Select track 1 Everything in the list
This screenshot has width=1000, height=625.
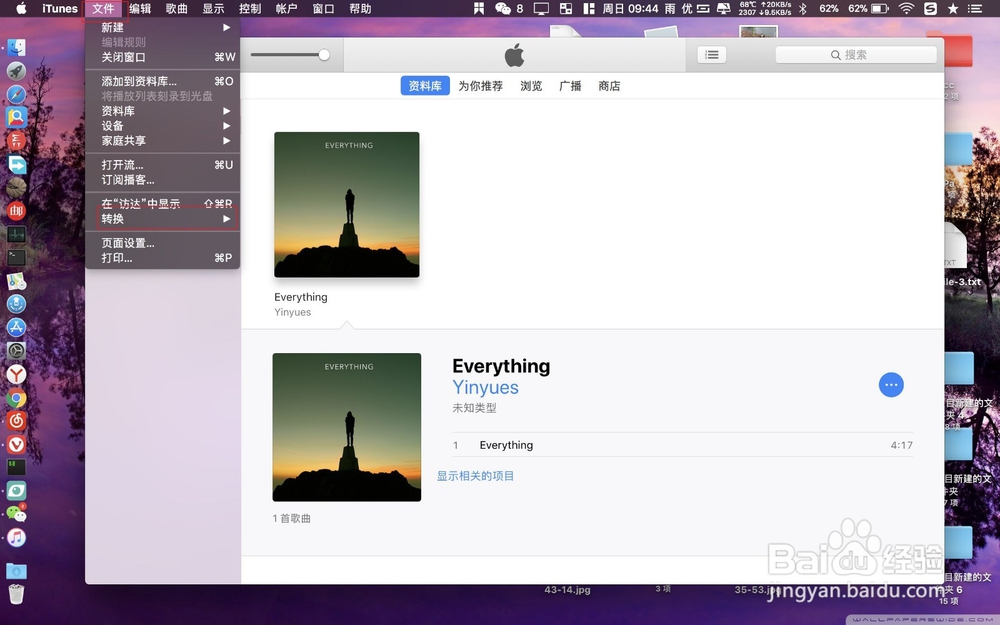tap(682, 445)
